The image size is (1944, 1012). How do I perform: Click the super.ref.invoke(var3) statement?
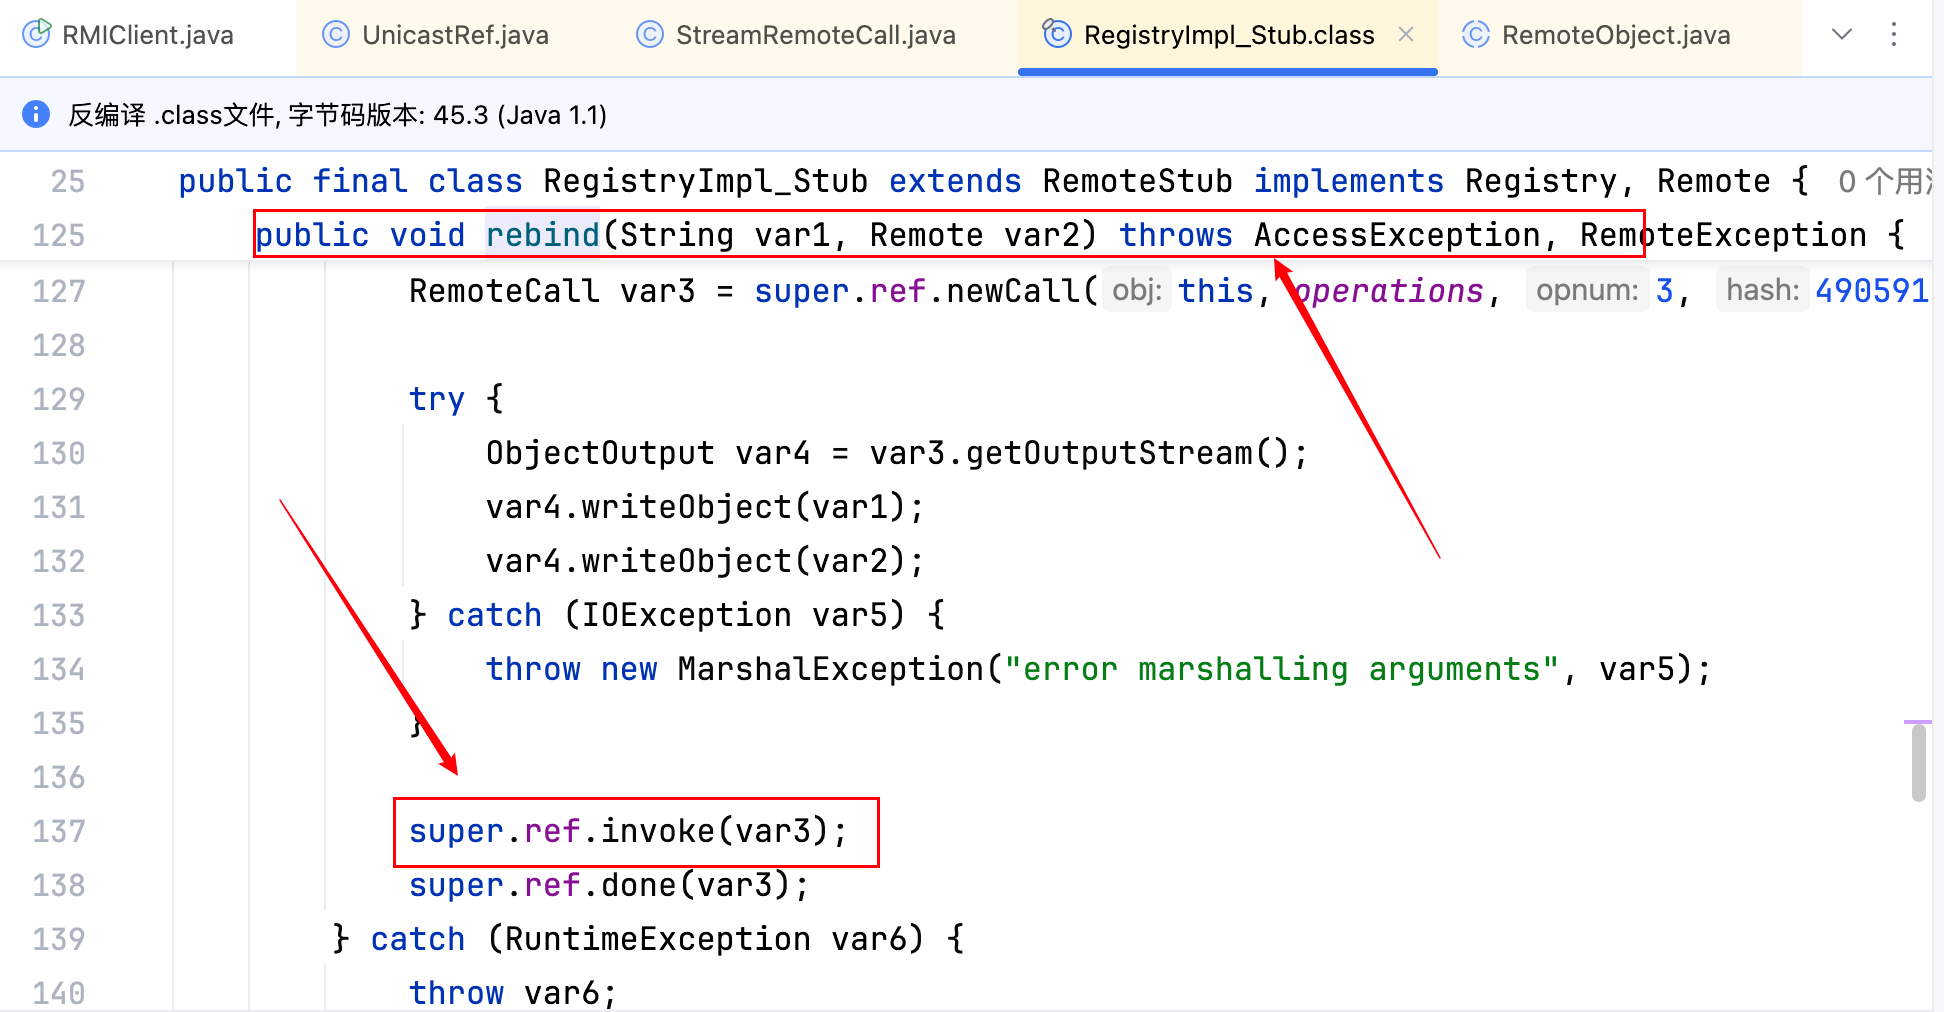coord(628,831)
